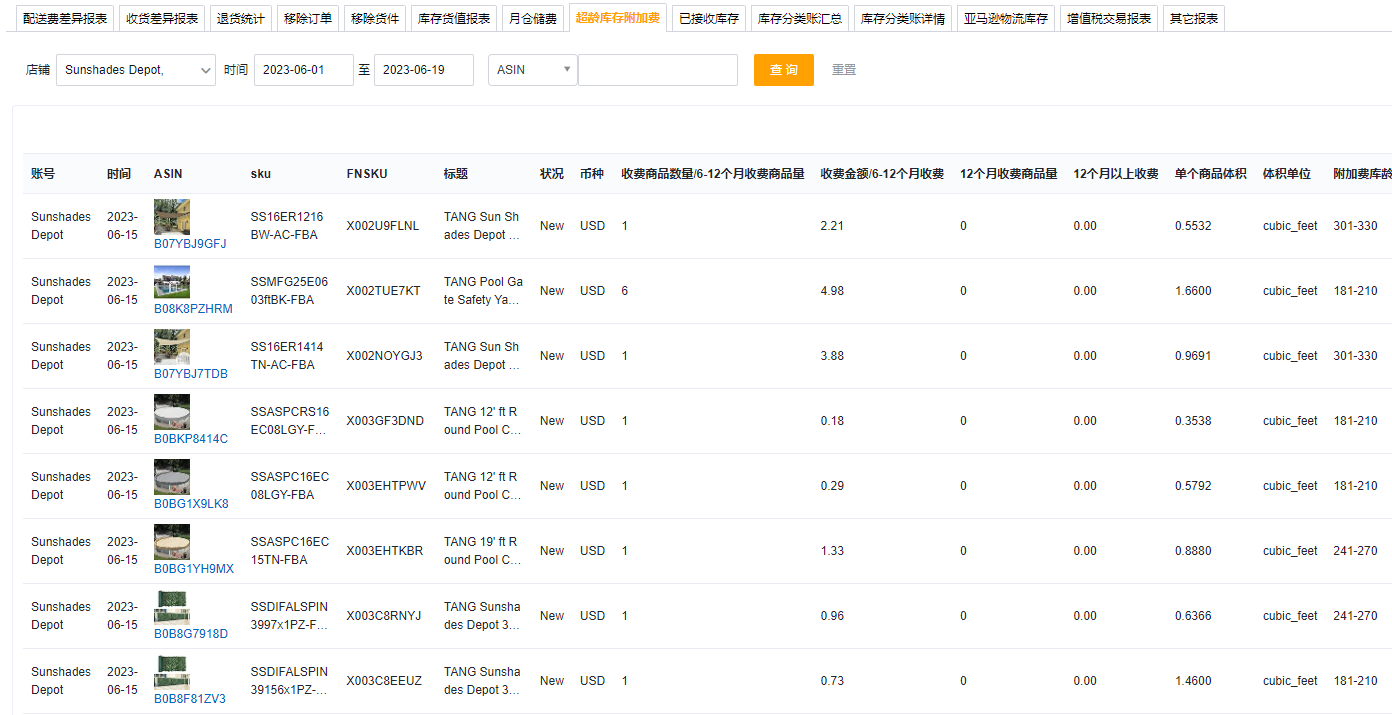The width and height of the screenshot is (1392, 715).
Task: Open the 店铺 Sunshades Depot dropdown
Action: (136, 70)
